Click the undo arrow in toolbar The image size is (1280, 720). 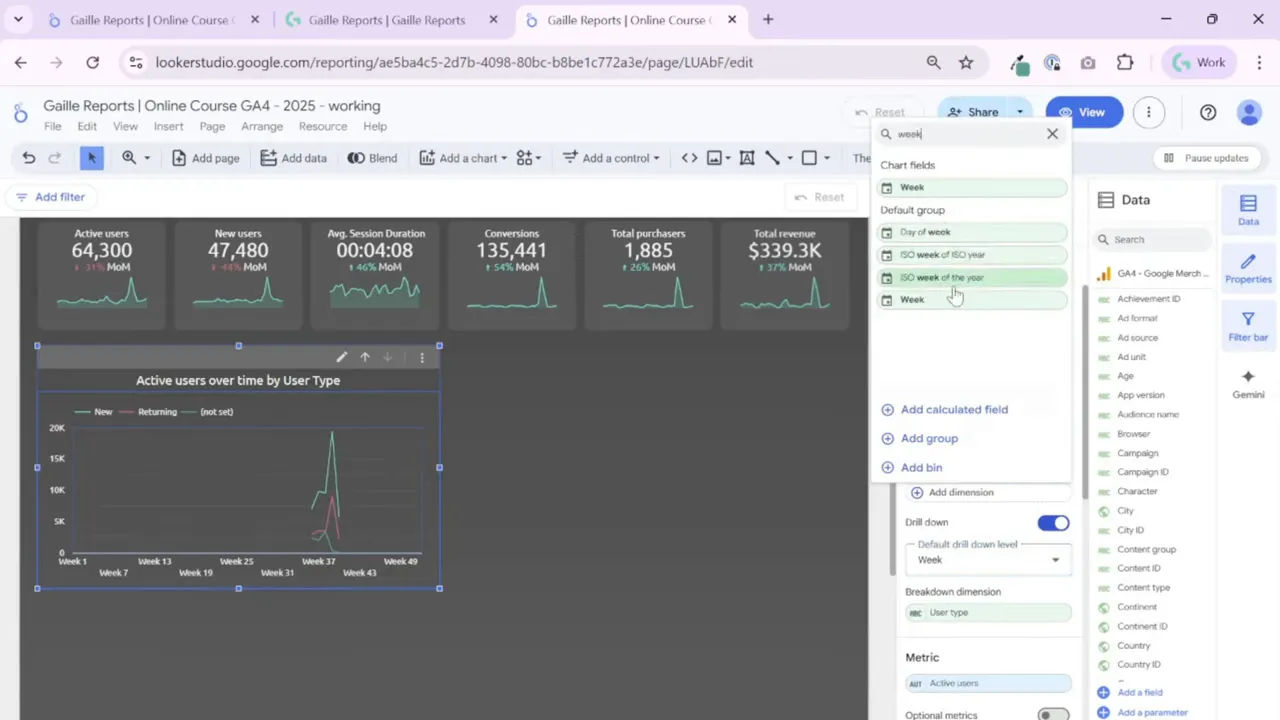(29, 158)
